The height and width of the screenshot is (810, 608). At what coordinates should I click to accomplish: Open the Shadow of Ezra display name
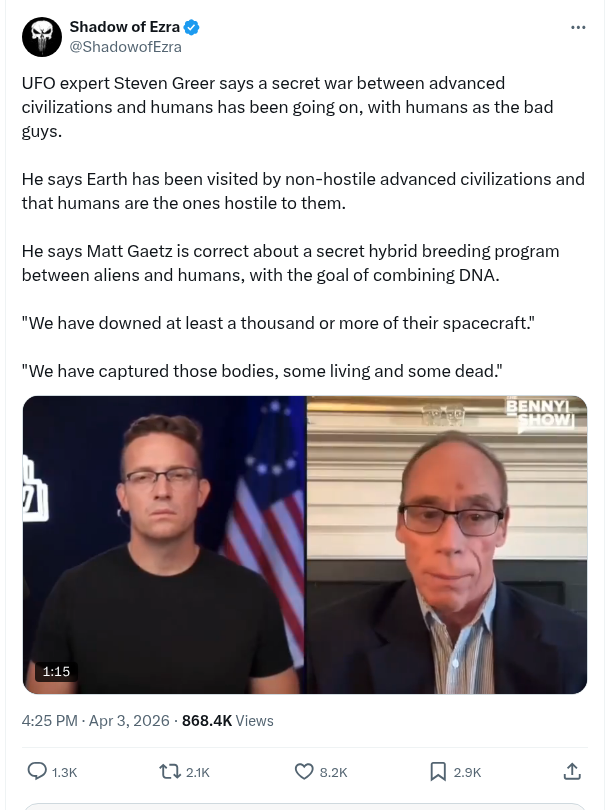tap(124, 27)
